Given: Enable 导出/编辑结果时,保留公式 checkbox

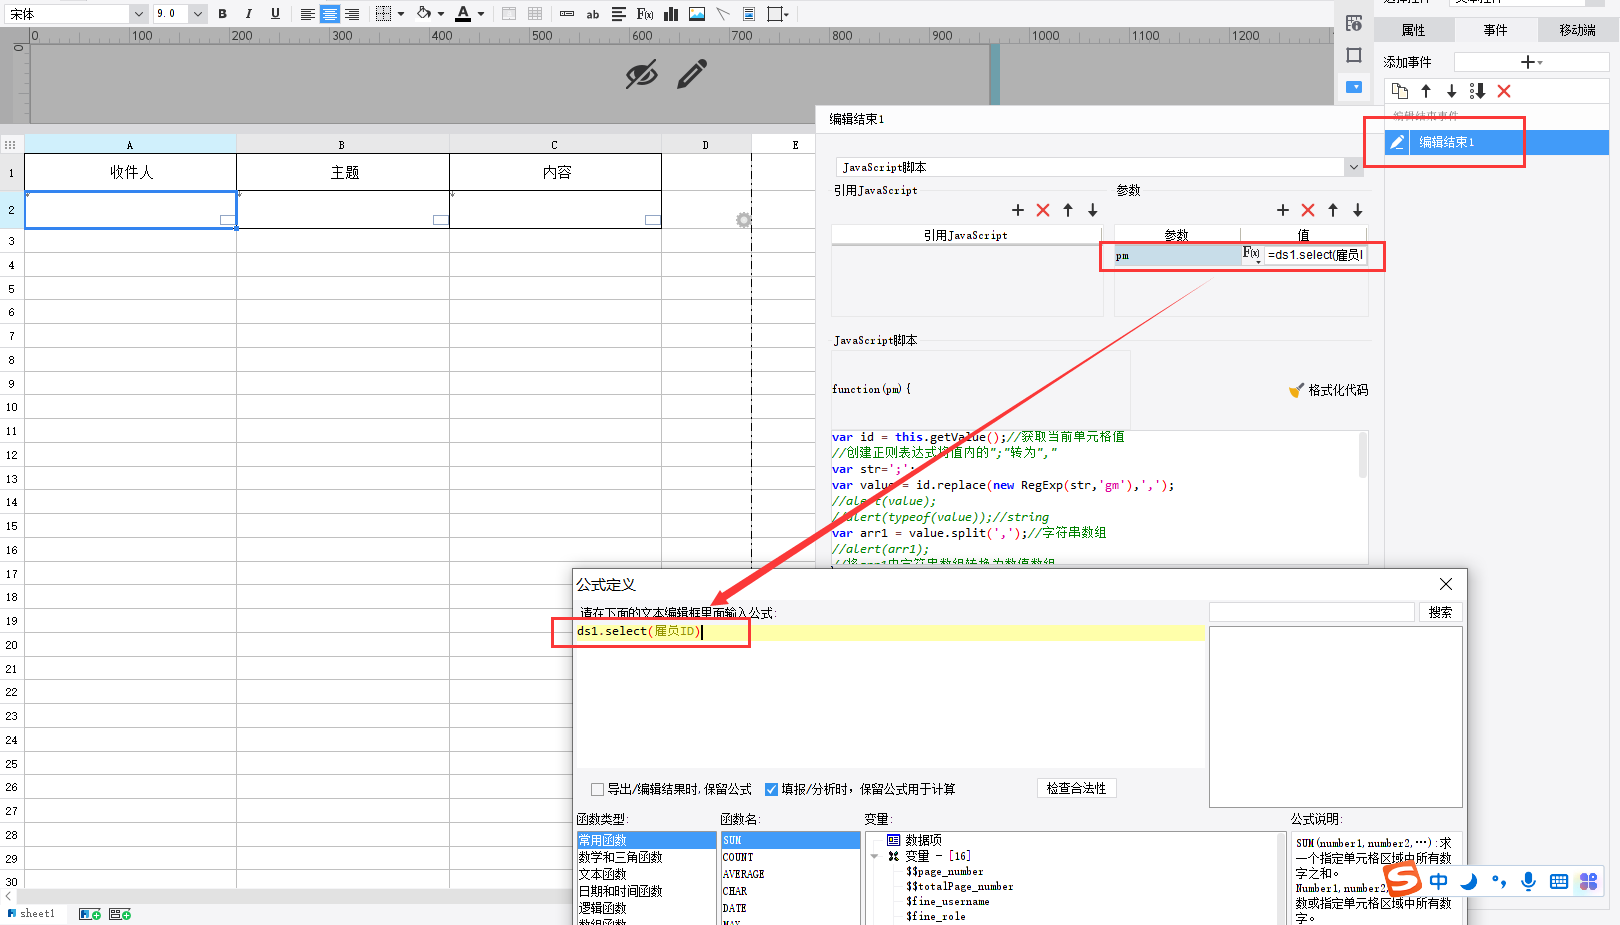Looking at the screenshot, I should click(598, 789).
